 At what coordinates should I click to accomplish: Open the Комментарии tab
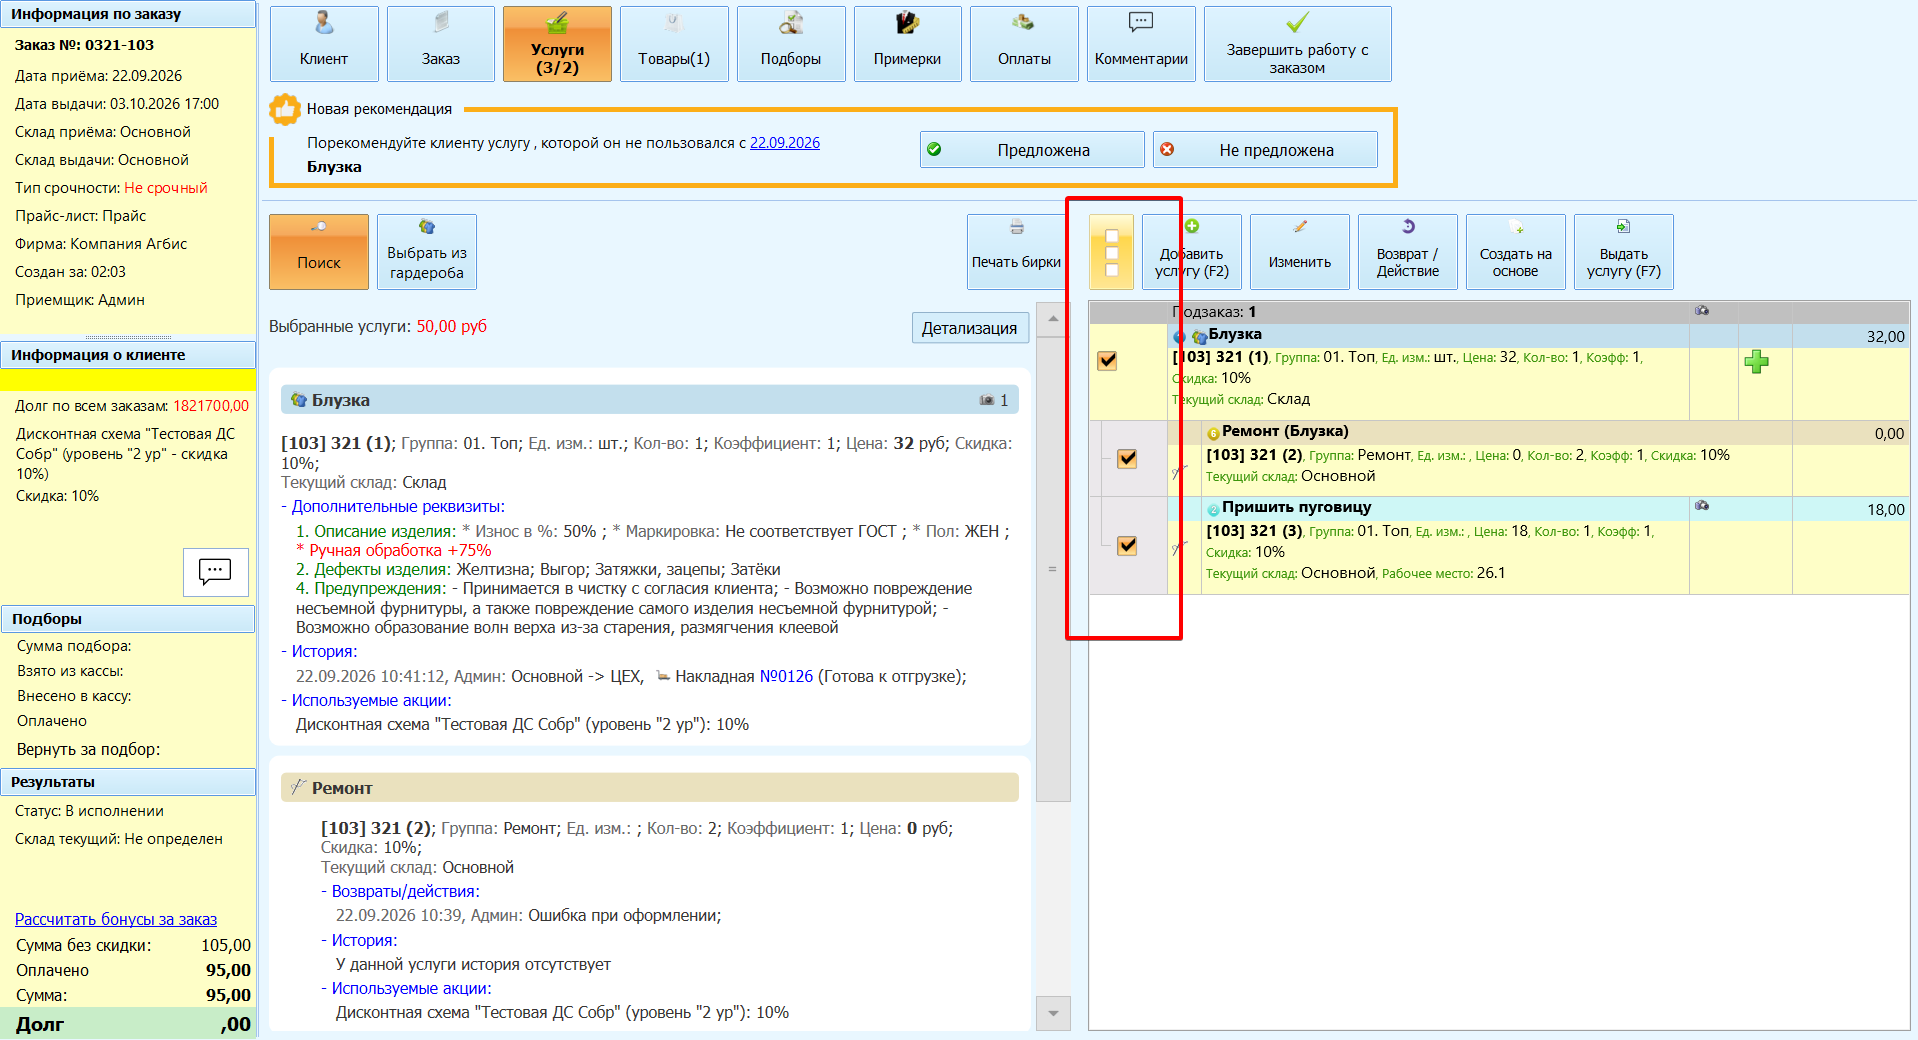1141,44
